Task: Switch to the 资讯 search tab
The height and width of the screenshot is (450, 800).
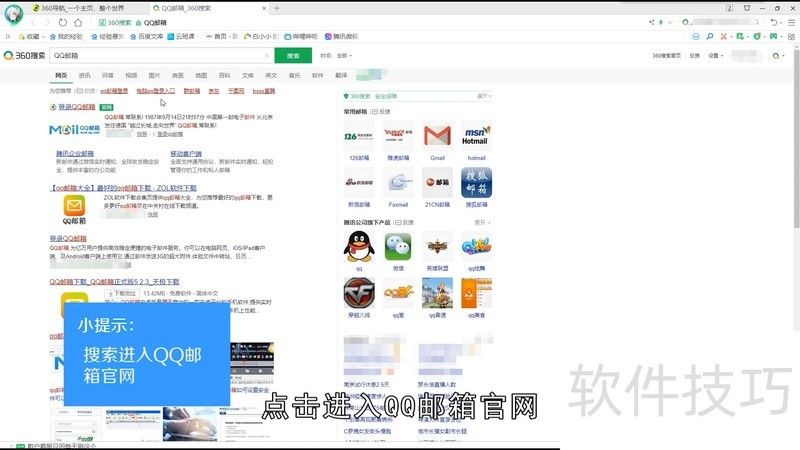Action: [85, 75]
